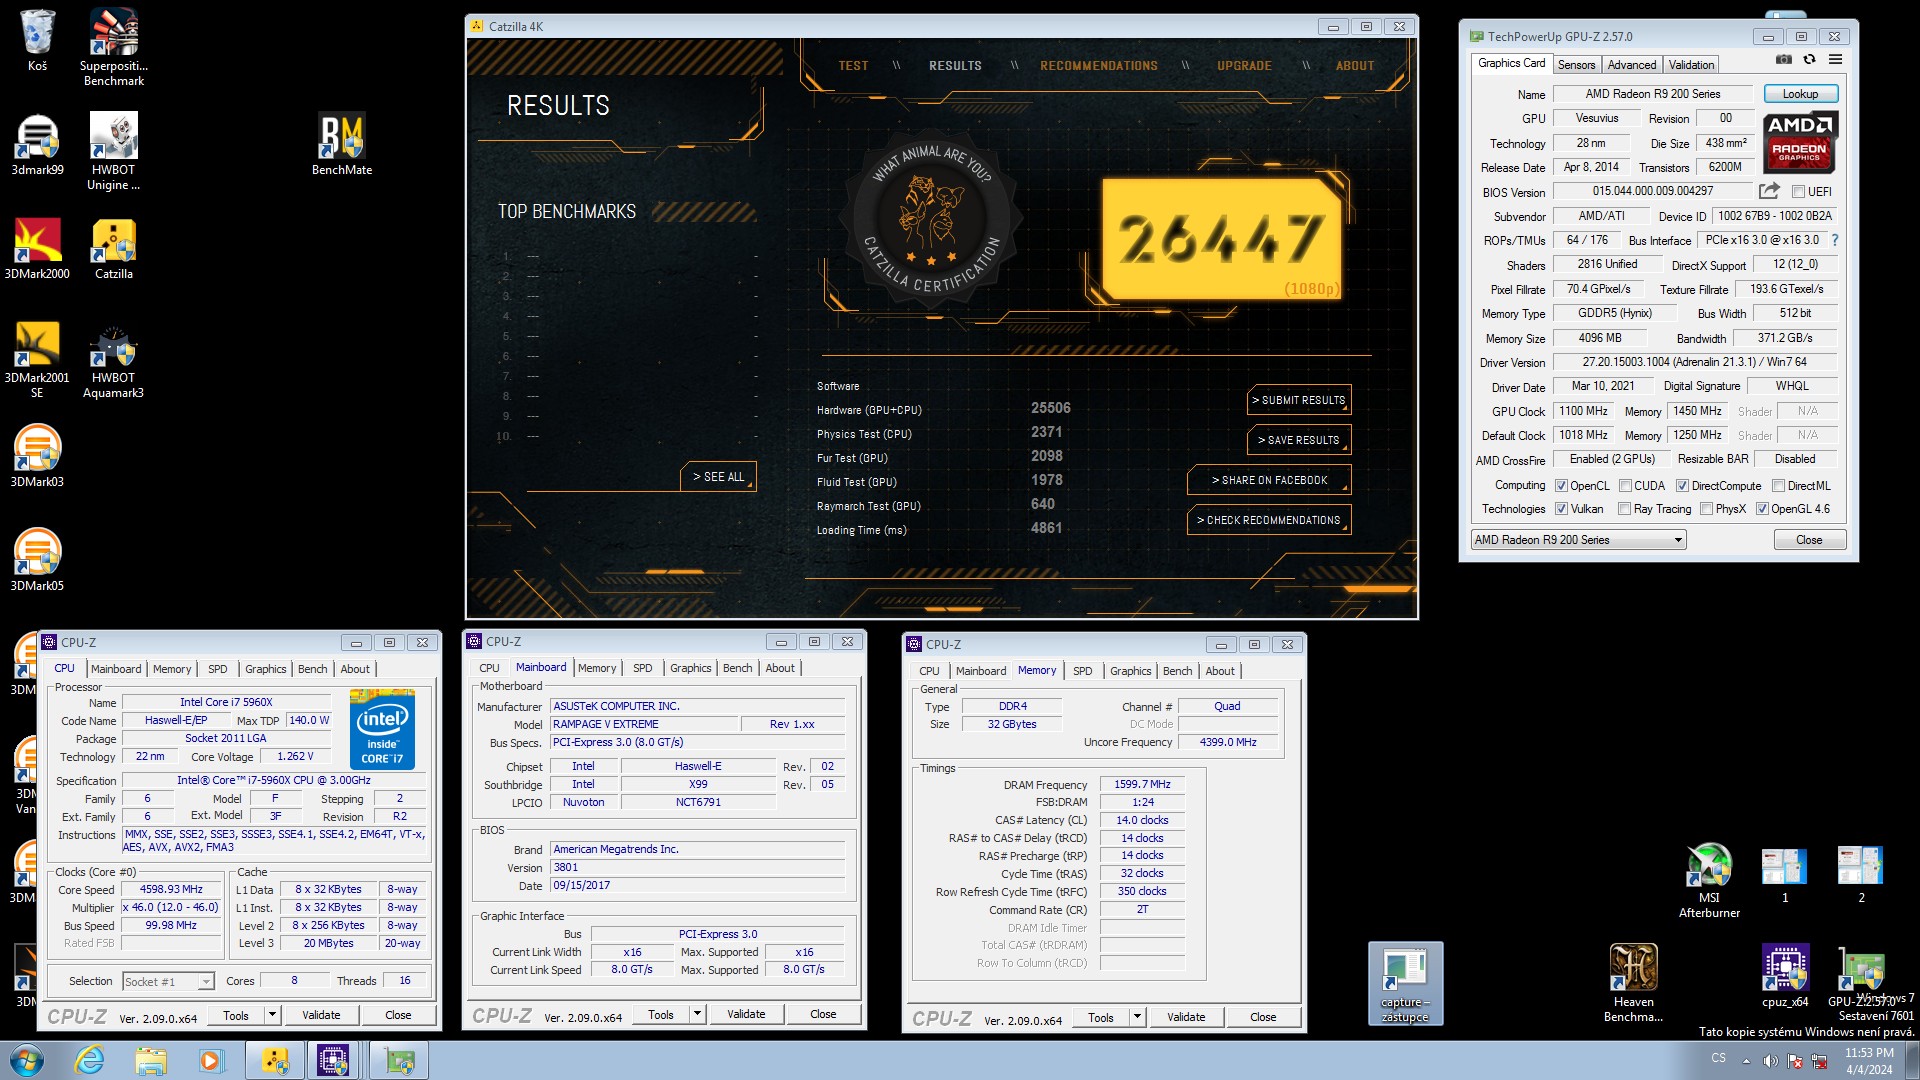Click CHECK RECOMMENDATIONS in Catzilla
This screenshot has width=1920, height=1080.
[x=1269, y=520]
